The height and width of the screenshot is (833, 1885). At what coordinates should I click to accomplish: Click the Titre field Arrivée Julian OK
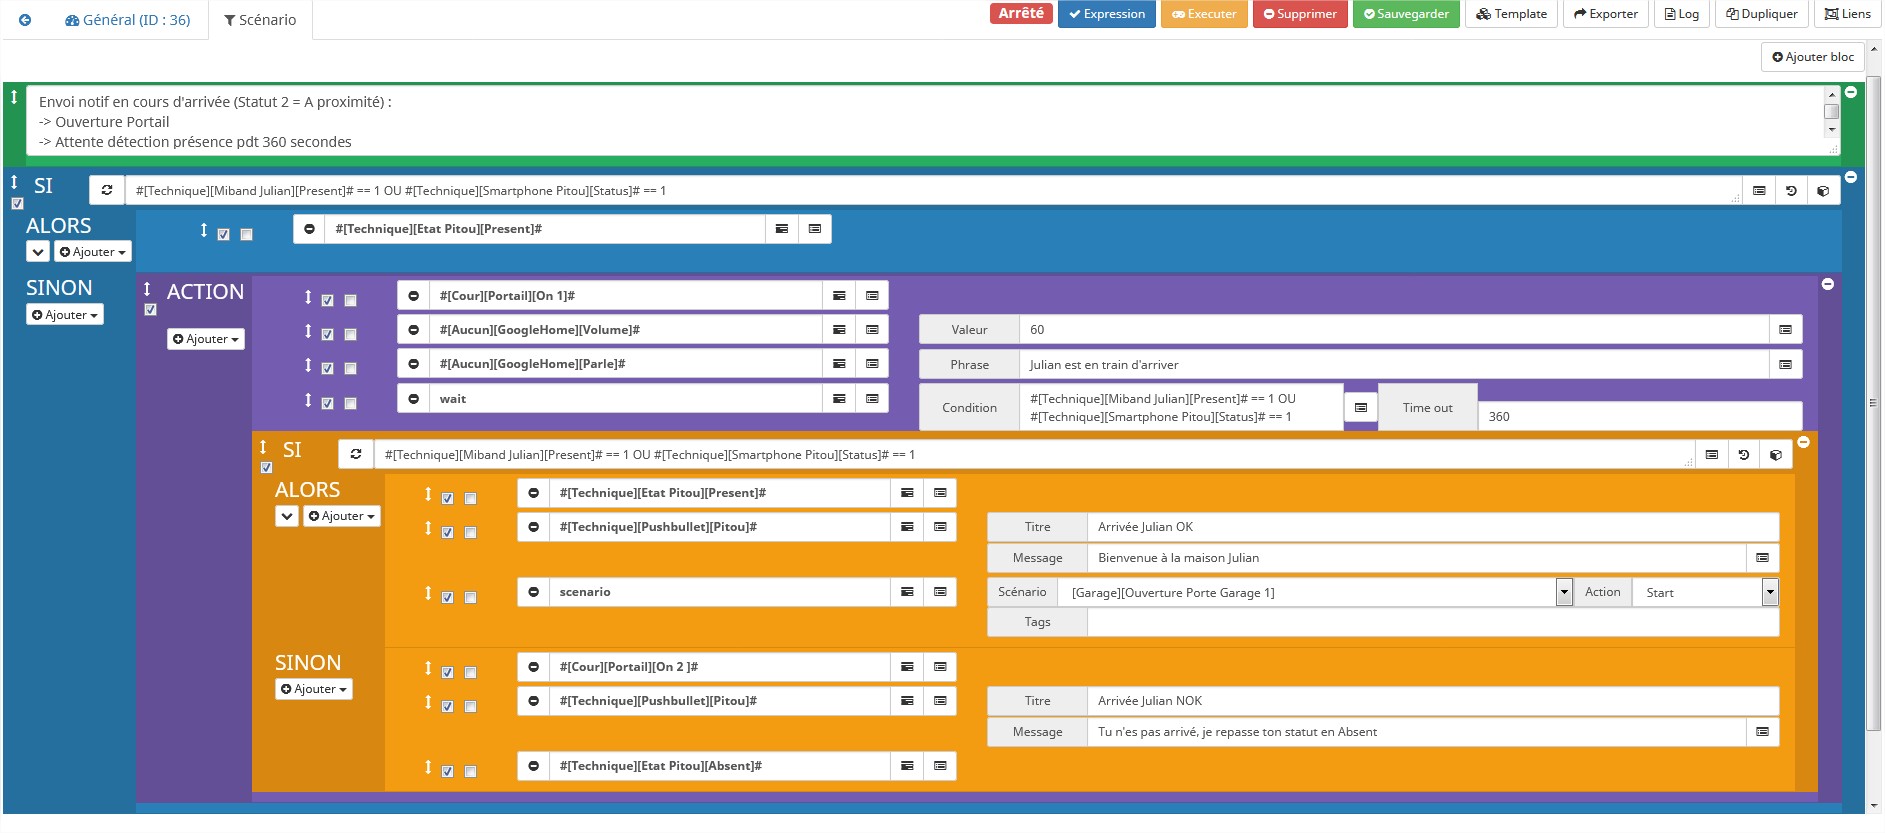click(x=1433, y=527)
